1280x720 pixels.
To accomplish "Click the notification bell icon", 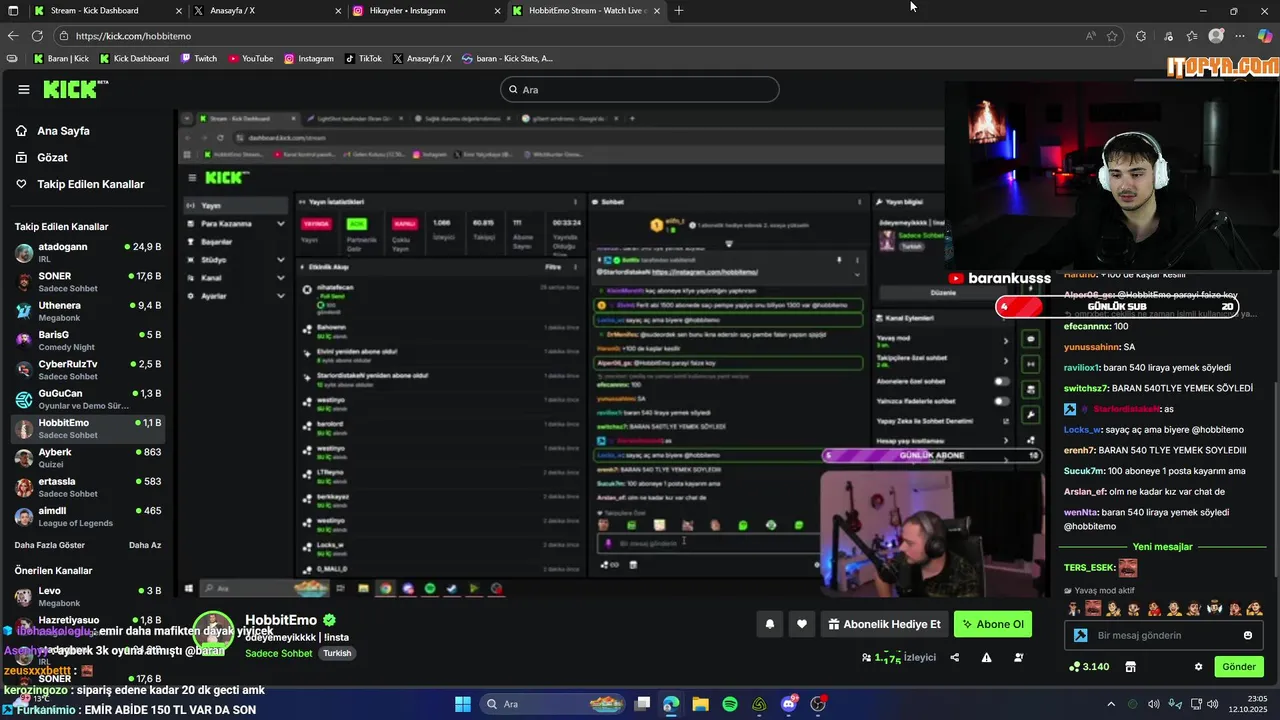I will coord(769,624).
